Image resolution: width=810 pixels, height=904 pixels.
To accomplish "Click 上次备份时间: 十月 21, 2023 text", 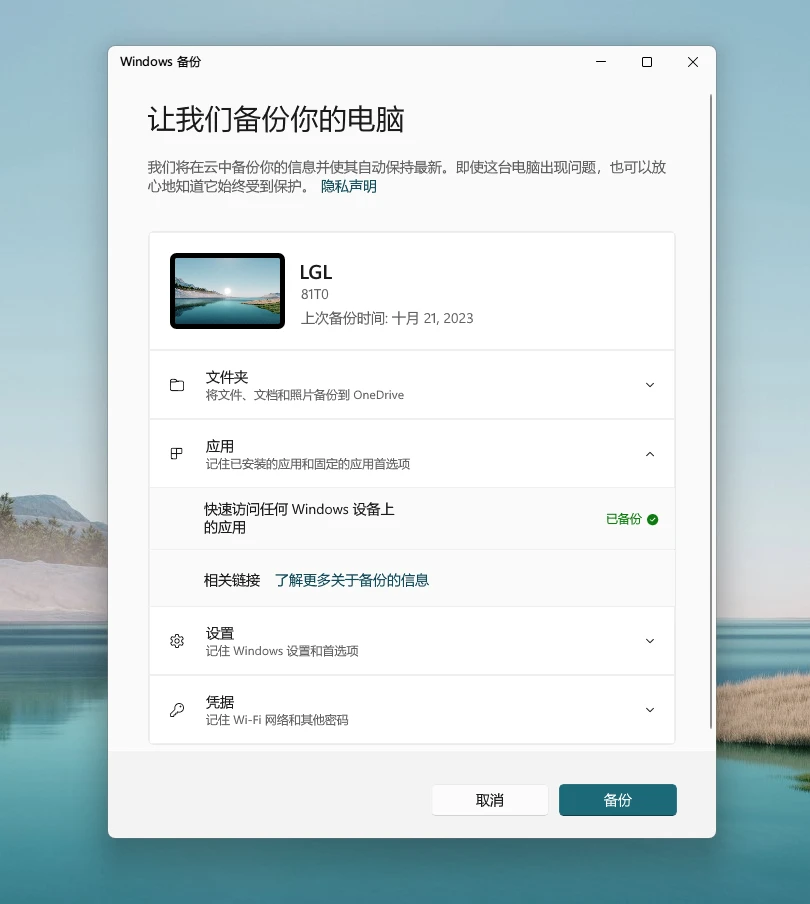I will click(387, 318).
